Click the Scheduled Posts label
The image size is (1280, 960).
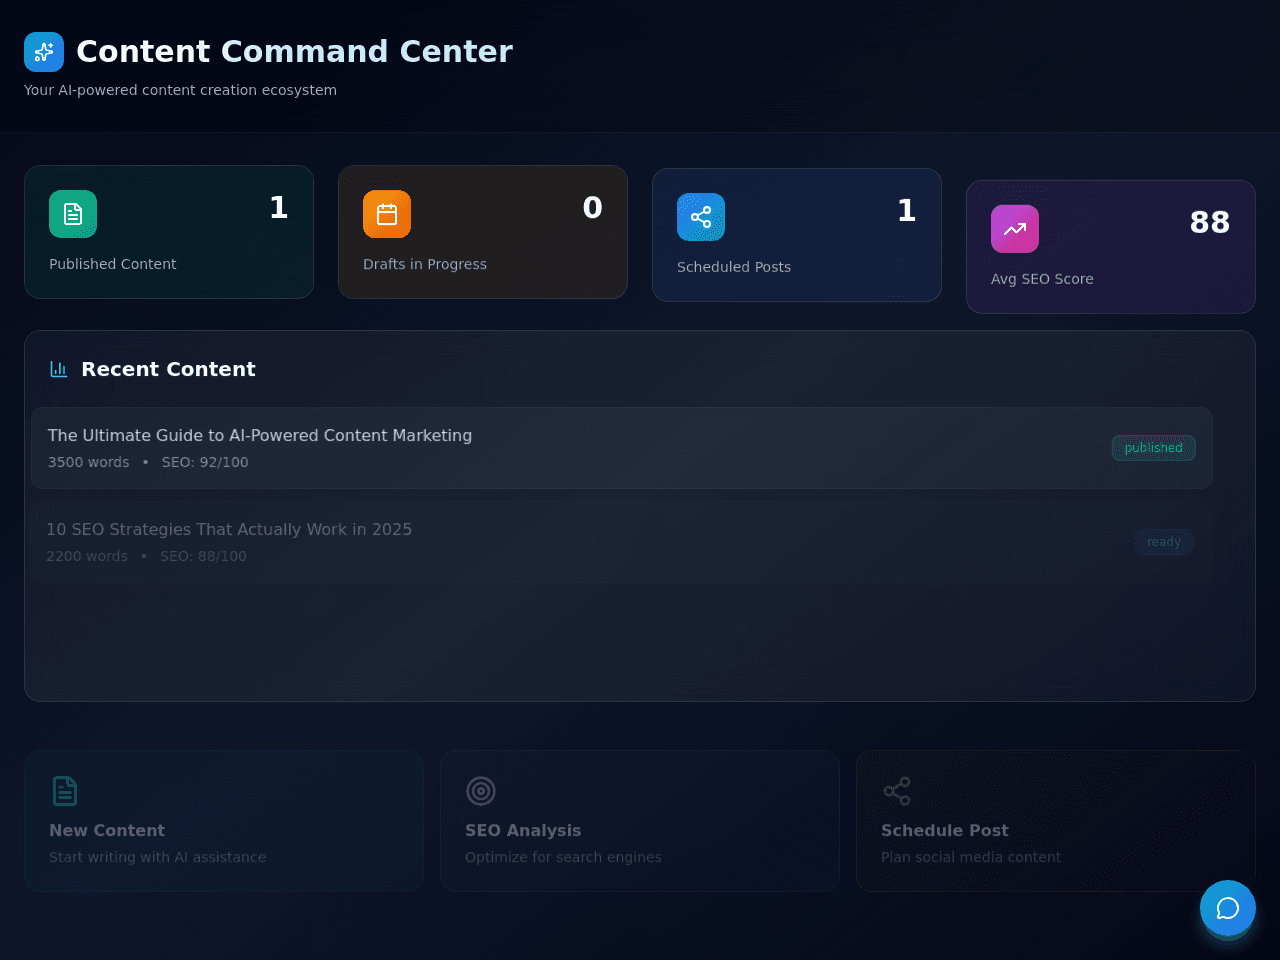click(734, 267)
